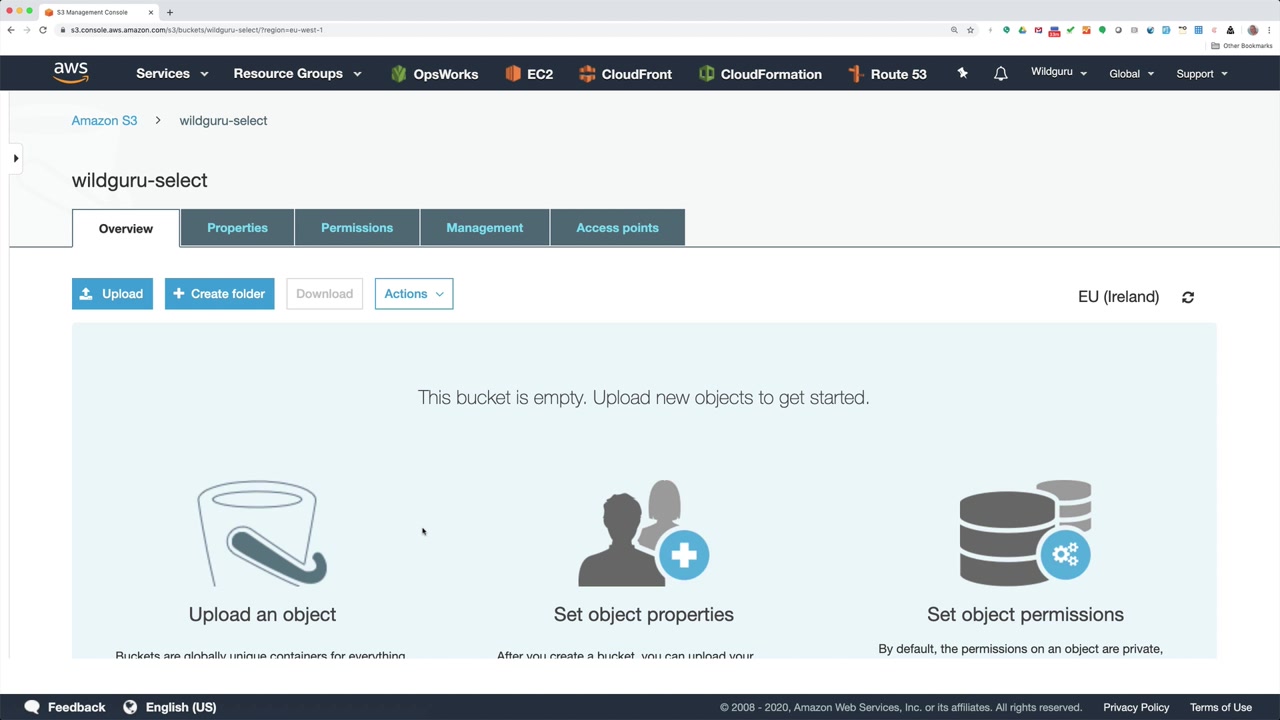Click the Upload an object heading
The width and height of the screenshot is (1280, 720).
(262, 614)
